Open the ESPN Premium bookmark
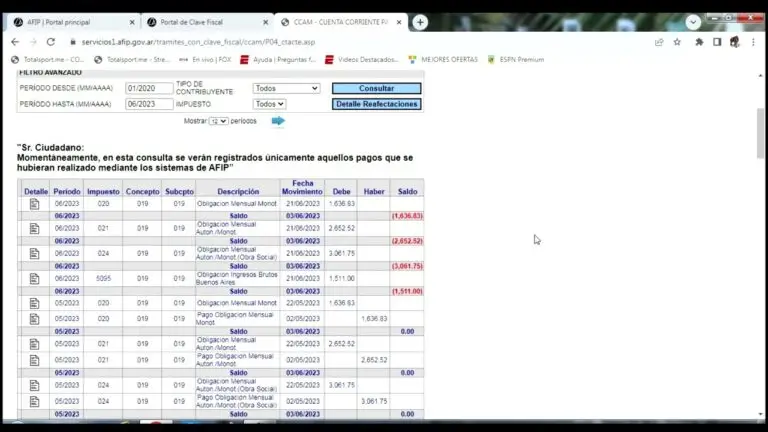 click(x=516, y=60)
